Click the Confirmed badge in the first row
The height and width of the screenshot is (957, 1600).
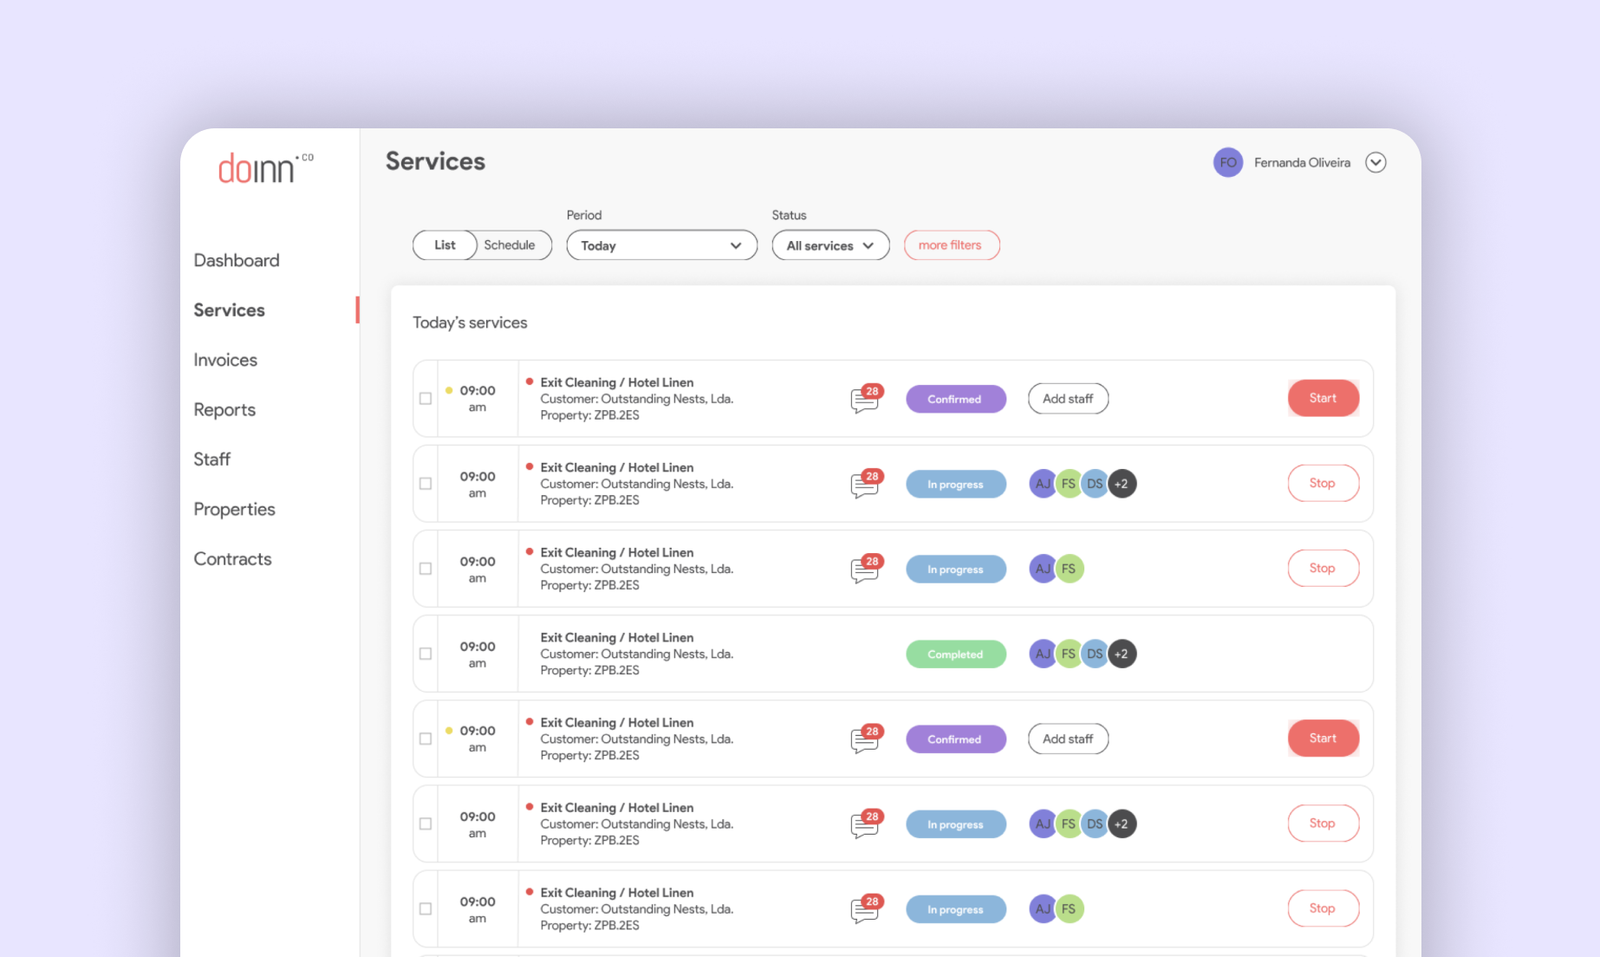956,399
